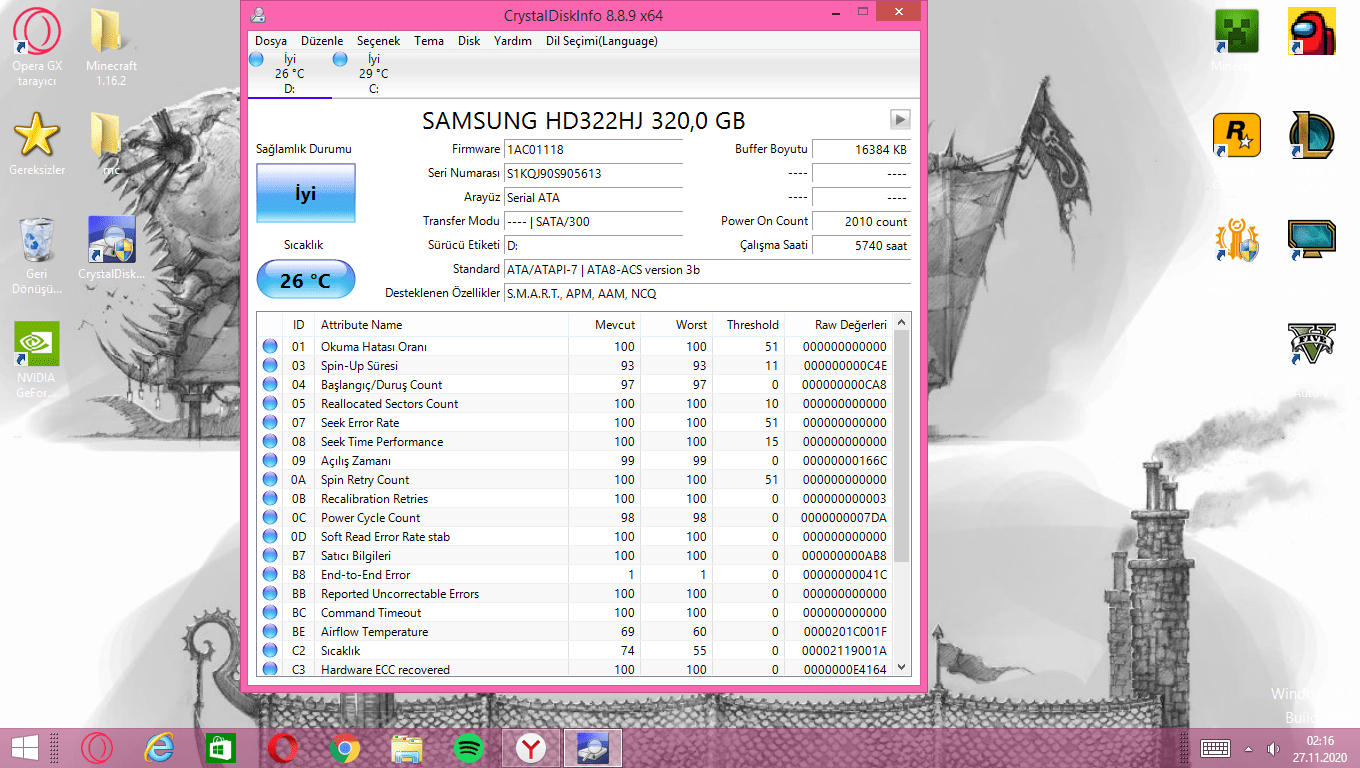Viewport: 1360px width, 768px height.
Task: Click status orb for Airflow Temperature
Action: [270, 632]
